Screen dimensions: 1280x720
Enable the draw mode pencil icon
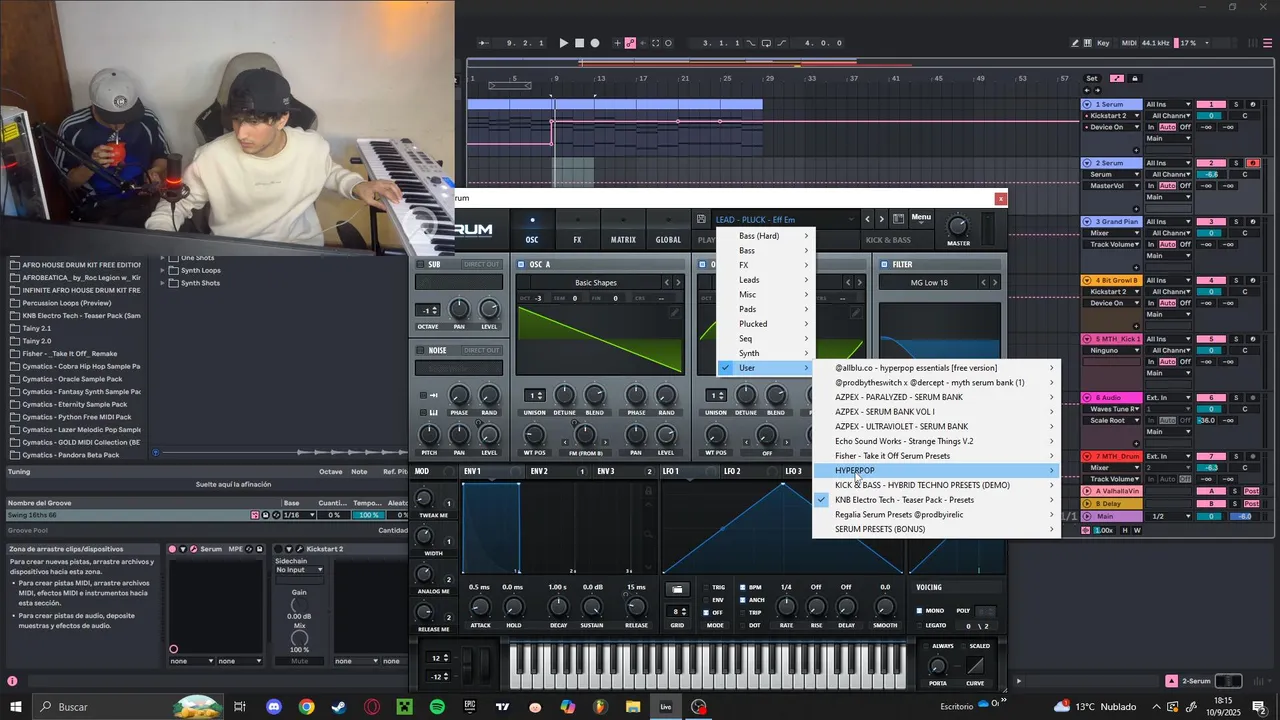(x=1075, y=43)
